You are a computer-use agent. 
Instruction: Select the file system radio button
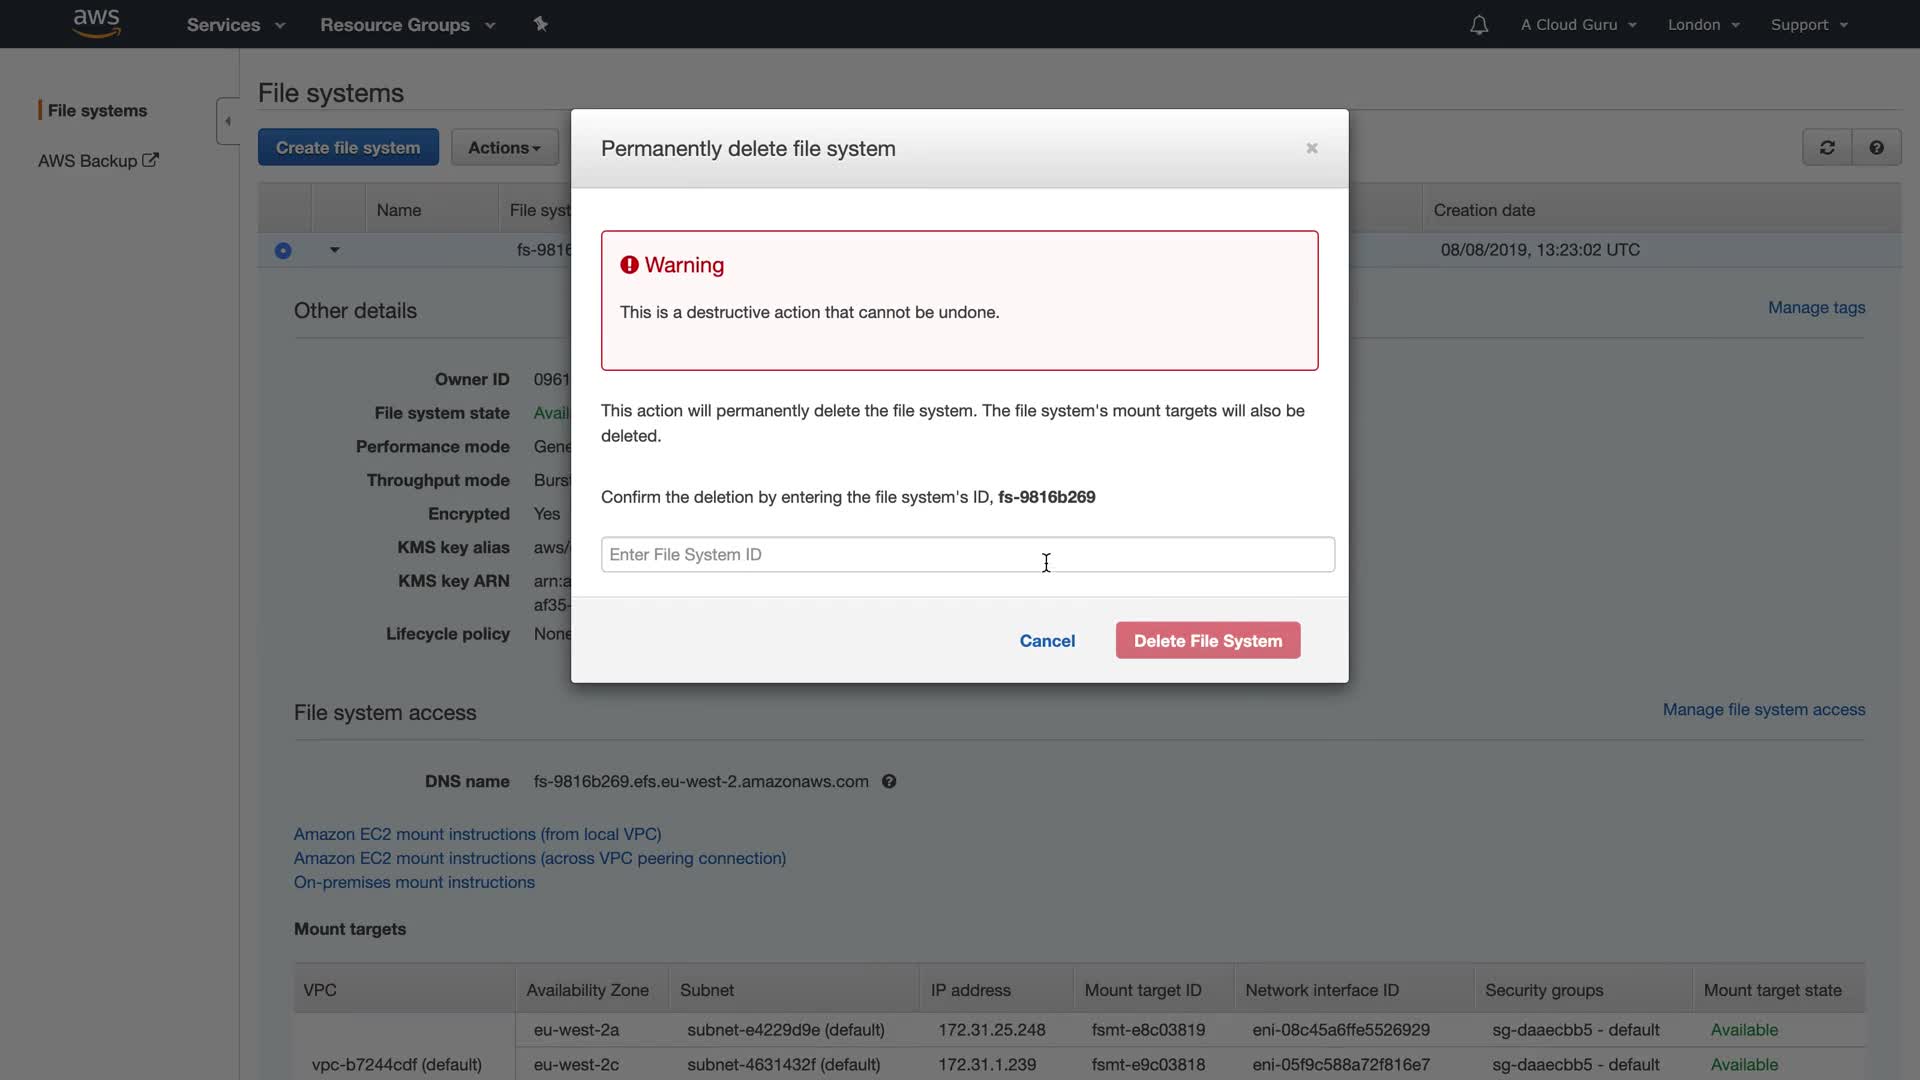pyautogui.click(x=283, y=250)
